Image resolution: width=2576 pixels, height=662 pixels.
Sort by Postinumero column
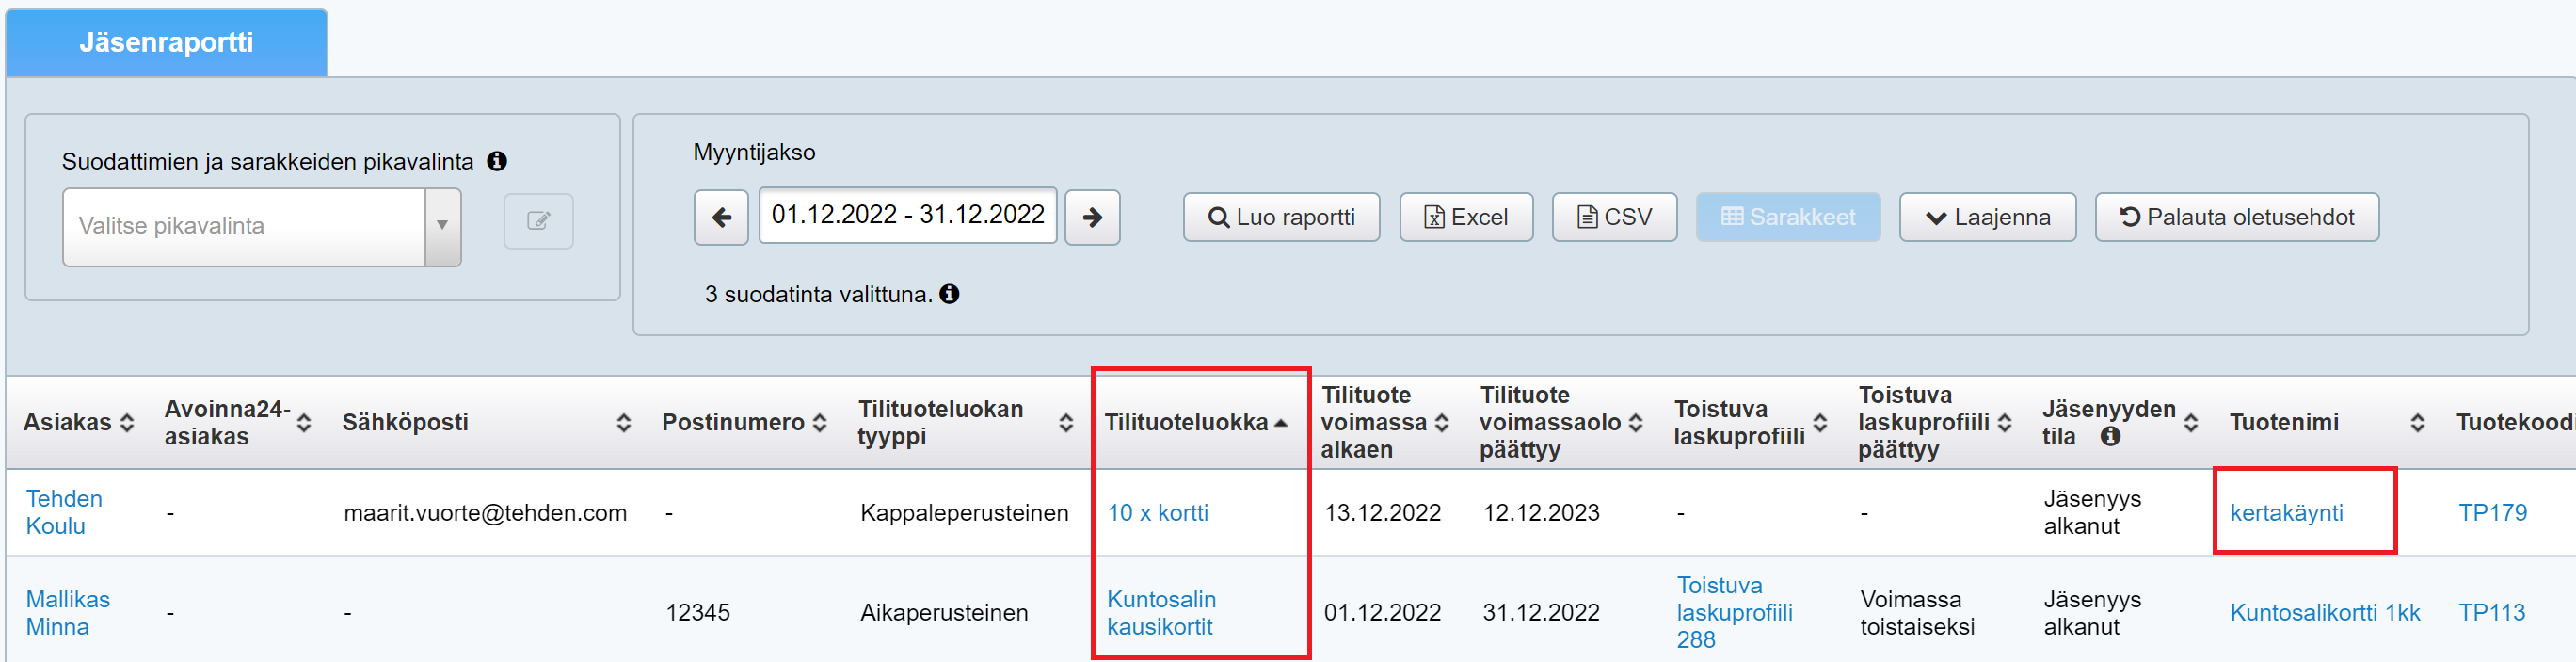pos(820,423)
